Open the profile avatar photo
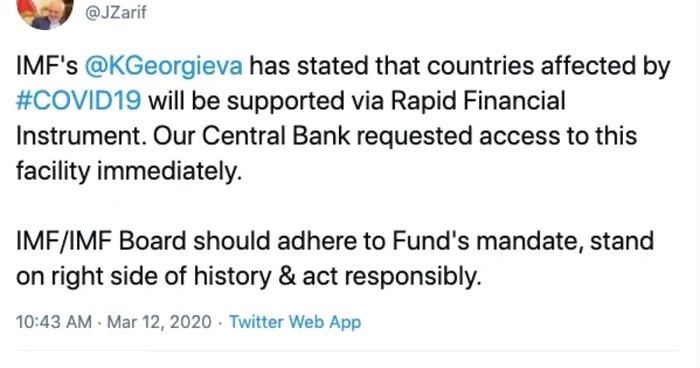 [45, 13]
